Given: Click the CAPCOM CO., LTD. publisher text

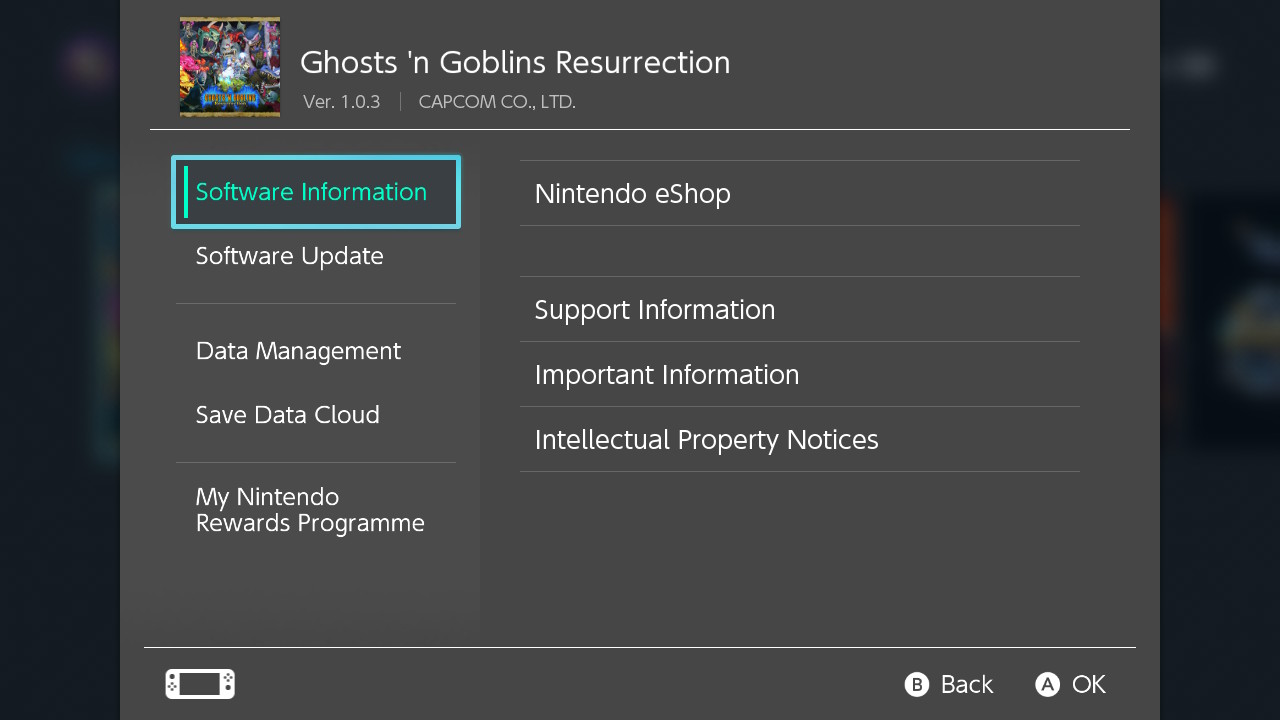Looking at the screenshot, I should [497, 102].
